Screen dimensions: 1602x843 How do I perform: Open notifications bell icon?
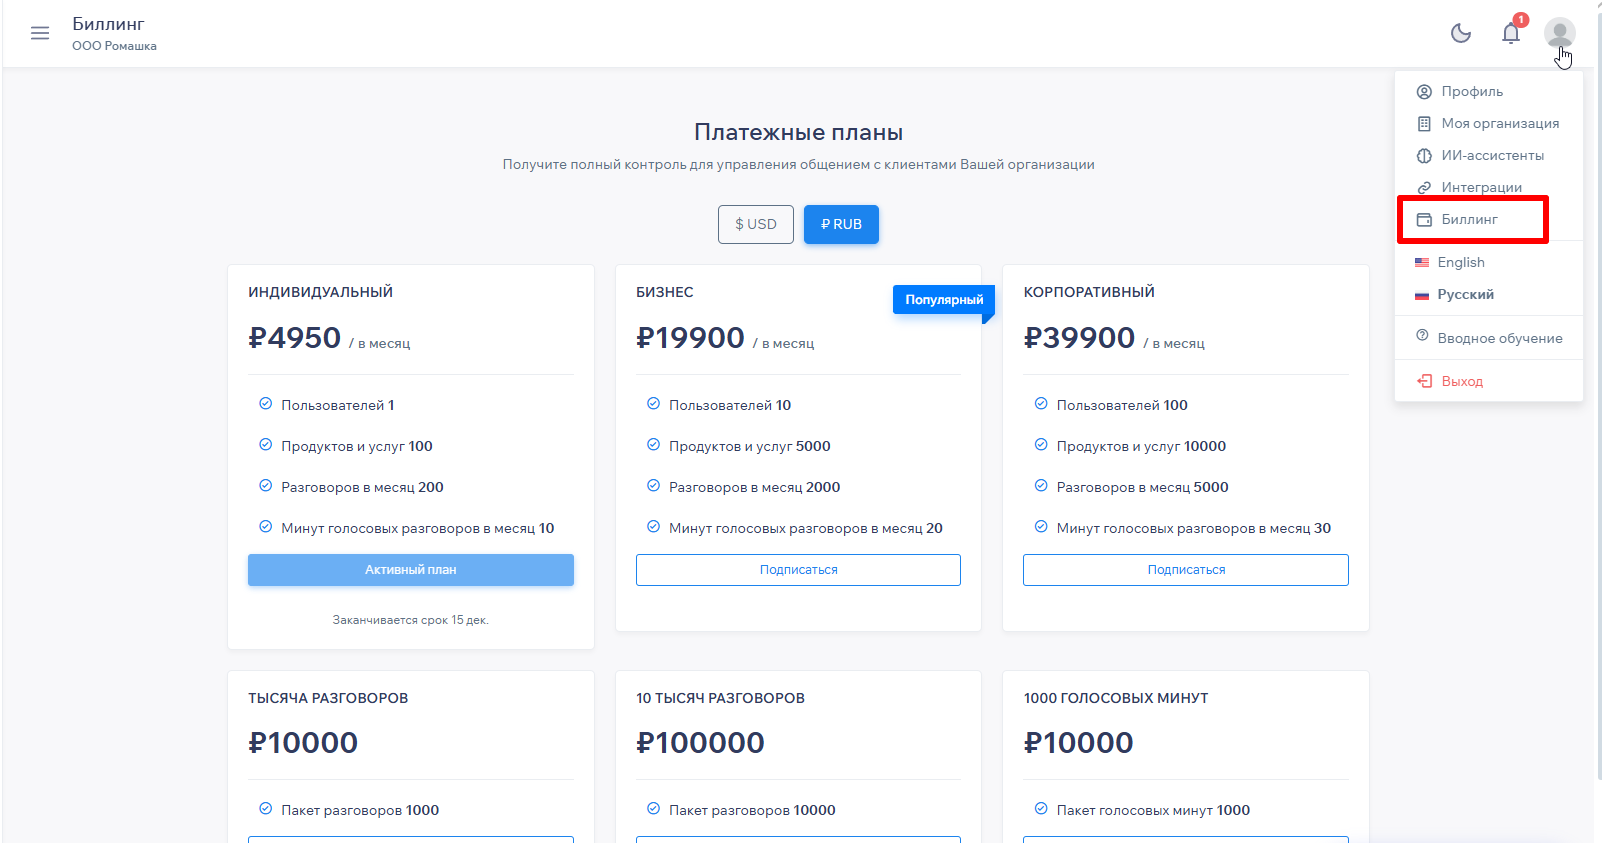point(1511,33)
